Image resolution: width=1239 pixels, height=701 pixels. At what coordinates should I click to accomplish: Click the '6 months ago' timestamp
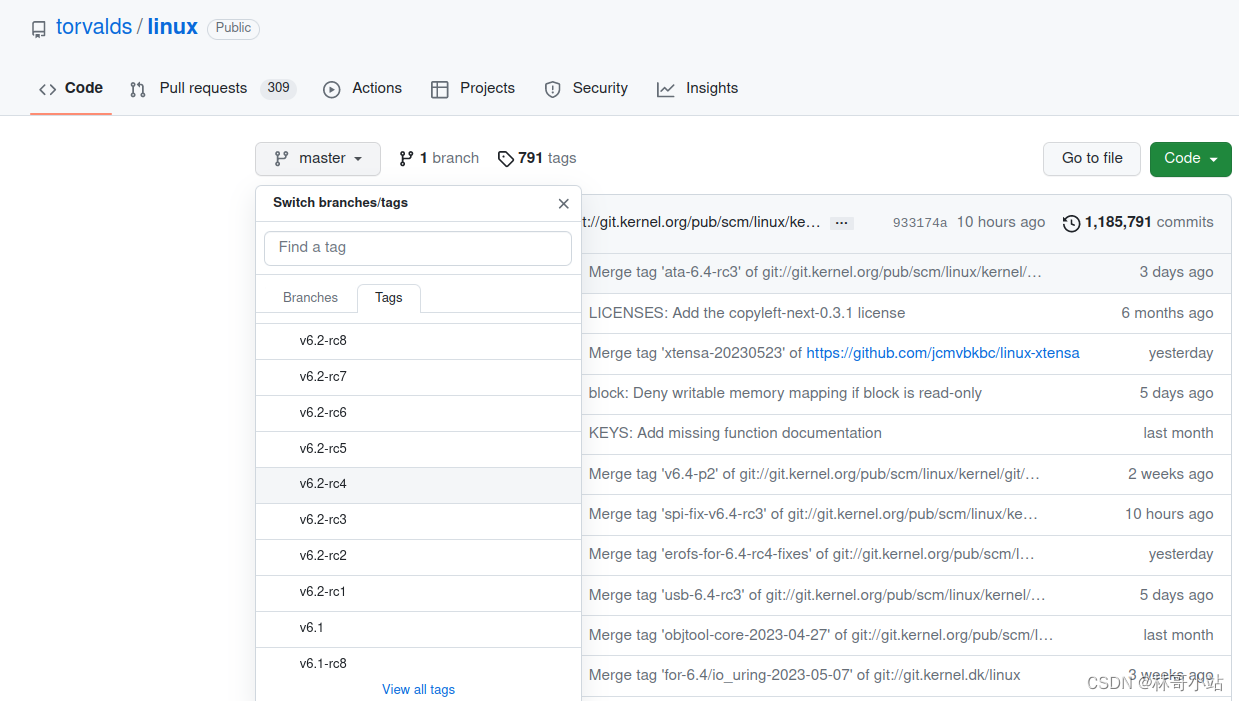[x=1167, y=313]
